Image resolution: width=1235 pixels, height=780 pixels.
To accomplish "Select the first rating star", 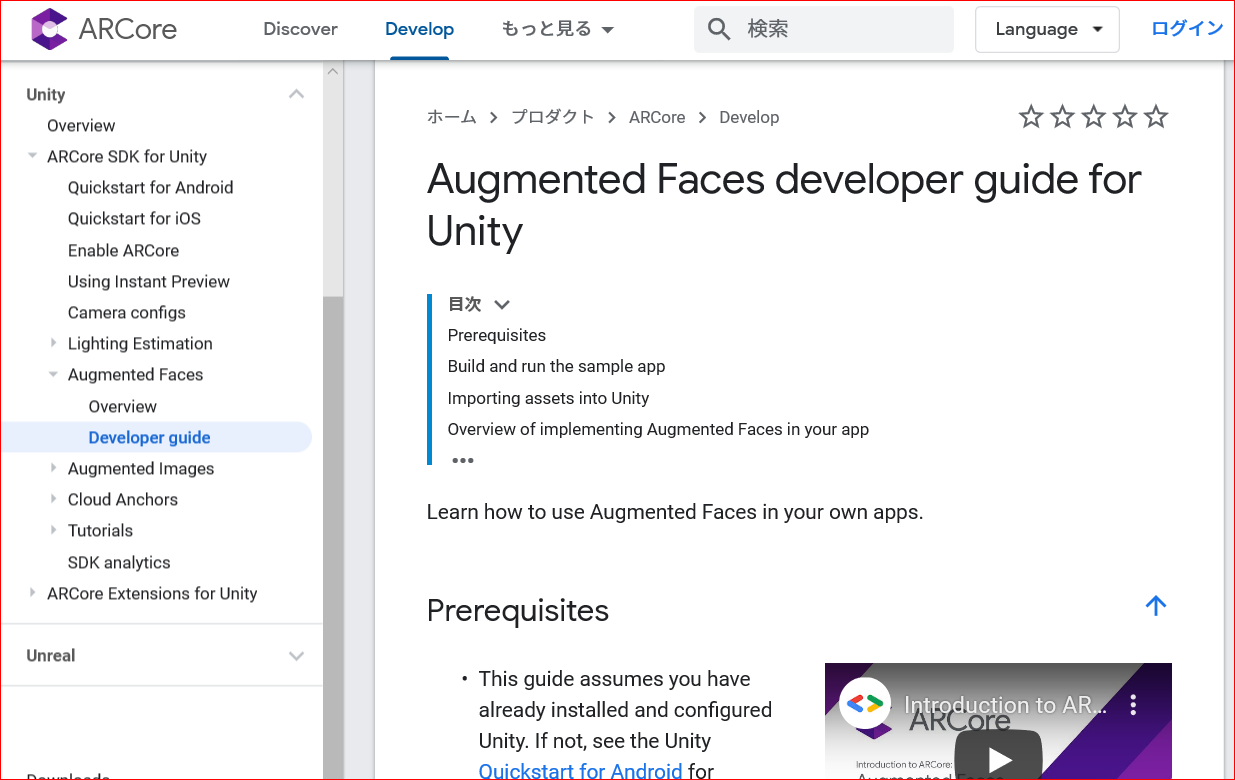I will point(1031,116).
